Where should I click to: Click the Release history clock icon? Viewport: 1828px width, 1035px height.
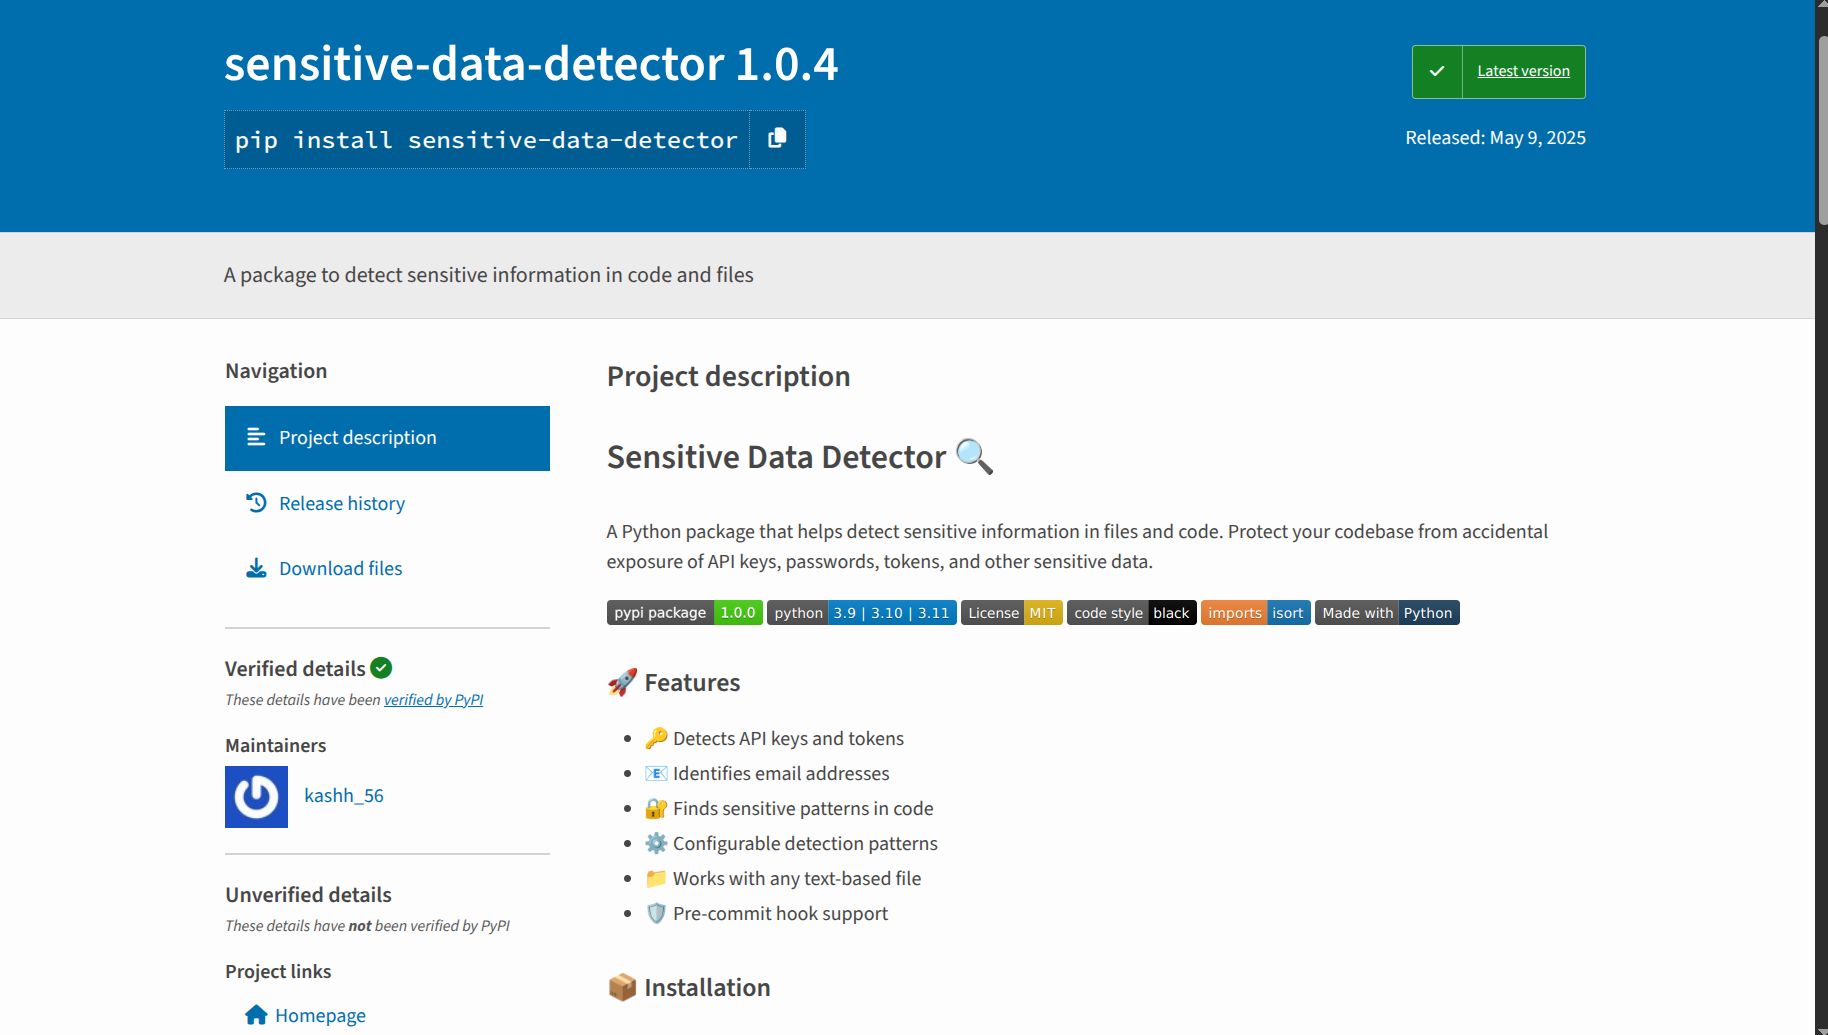click(x=256, y=503)
